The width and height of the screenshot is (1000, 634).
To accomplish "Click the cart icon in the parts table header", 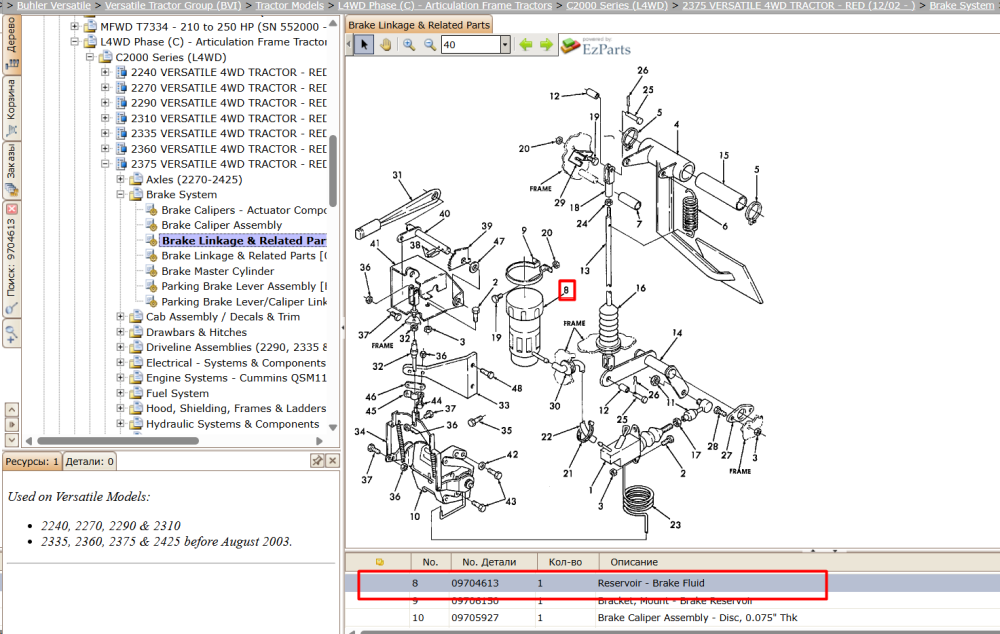I will pos(379,562).
